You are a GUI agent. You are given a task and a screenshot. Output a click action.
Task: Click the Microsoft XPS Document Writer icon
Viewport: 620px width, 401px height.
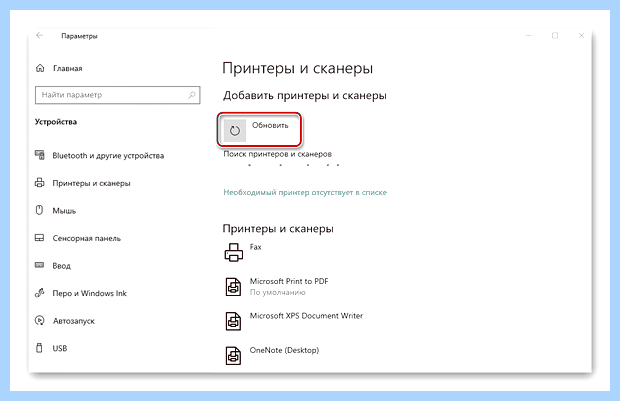233,321
